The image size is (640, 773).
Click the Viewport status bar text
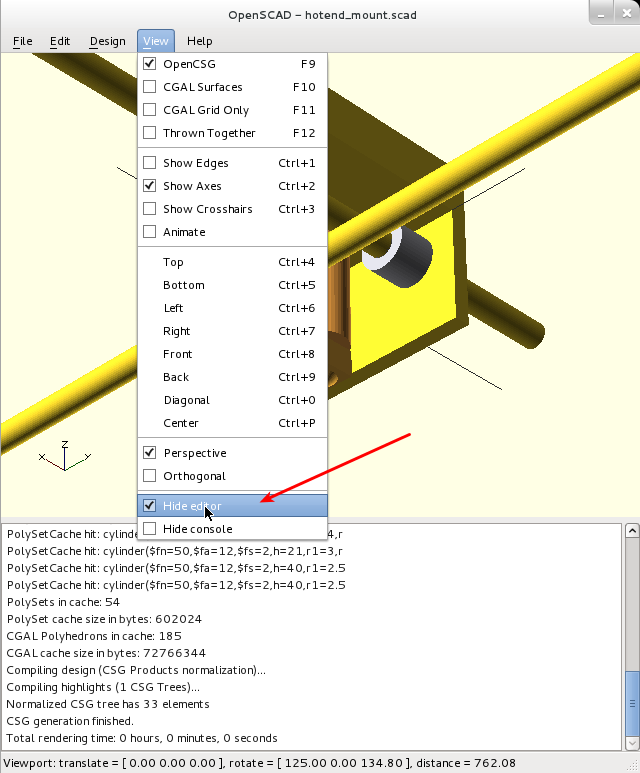pos(259,763)
